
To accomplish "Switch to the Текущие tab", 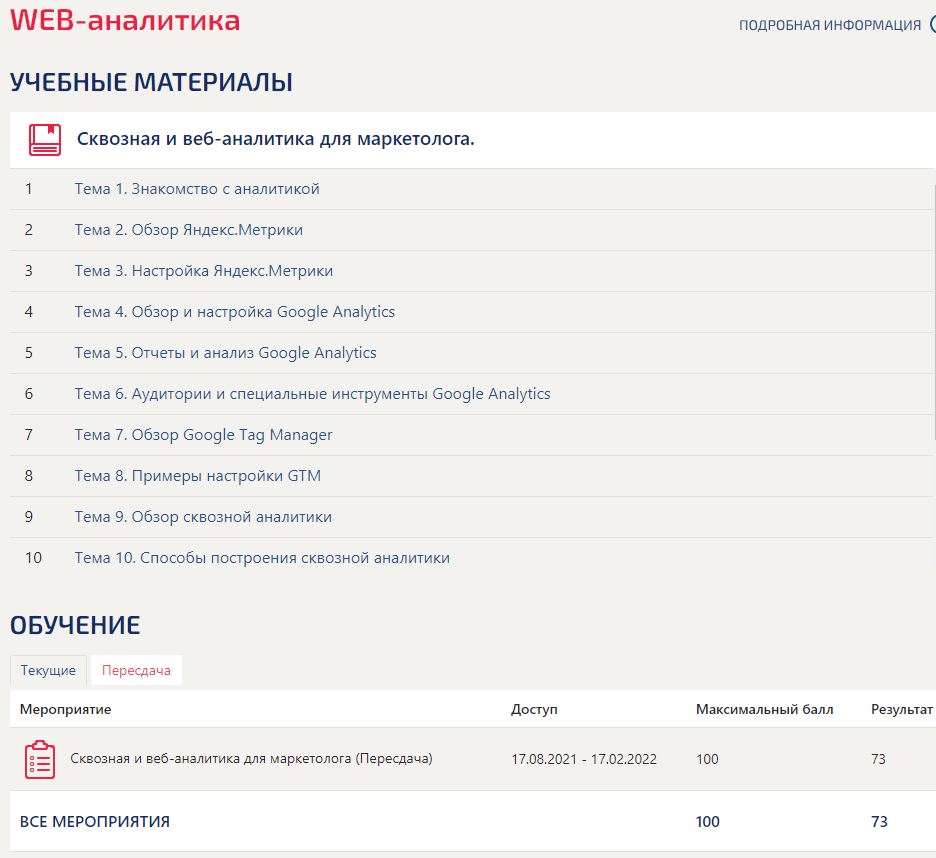I will pos(48,670).
